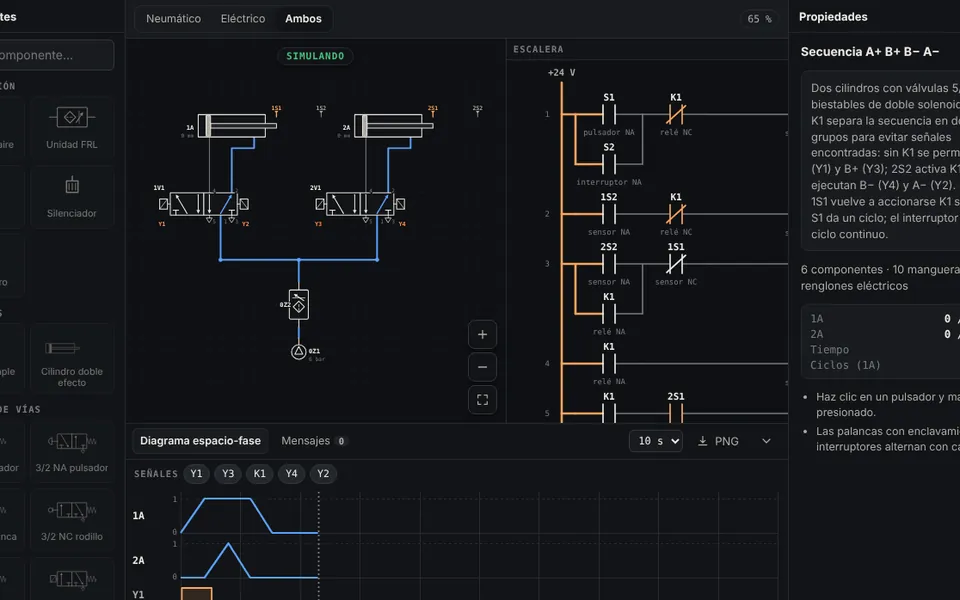Select cylinder 2A in the diagram
The width and height of the screenshot is (960, 600).
point(394,126)
